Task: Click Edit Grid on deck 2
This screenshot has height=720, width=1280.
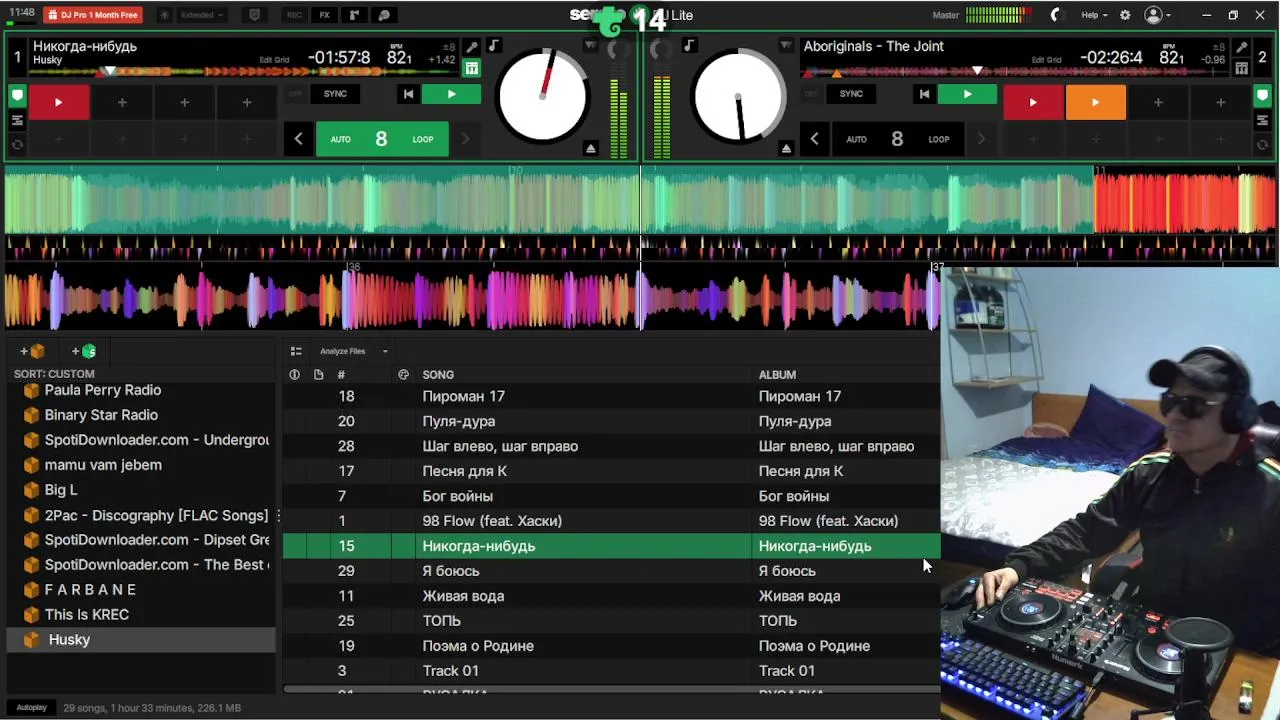Action: (x=1047, y=60)
